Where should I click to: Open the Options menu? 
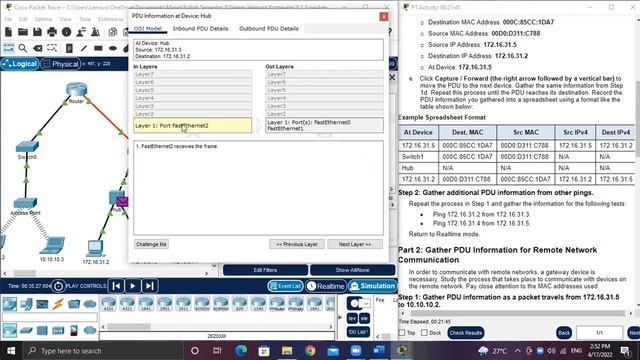pos(43,19)
